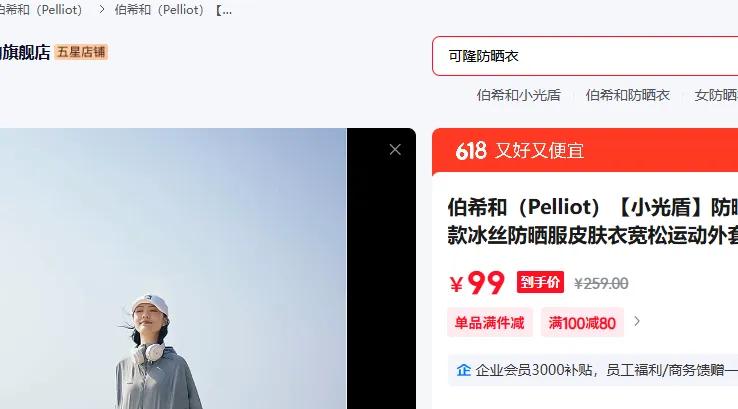The width and height of the screenshot is (738, 409).
Task: Click the product title starting 伯希和（Pelliot）【小光盾】
Action: click(x=593, y=221)
